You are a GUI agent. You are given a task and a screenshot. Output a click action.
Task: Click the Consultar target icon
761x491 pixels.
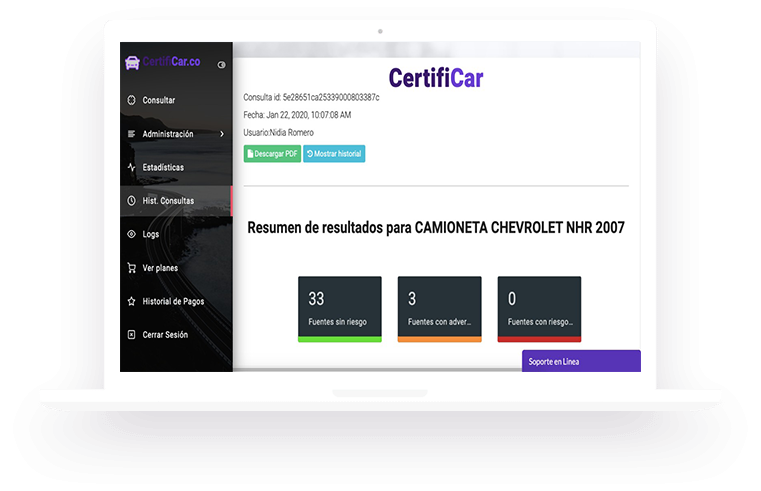click(132, 100)
